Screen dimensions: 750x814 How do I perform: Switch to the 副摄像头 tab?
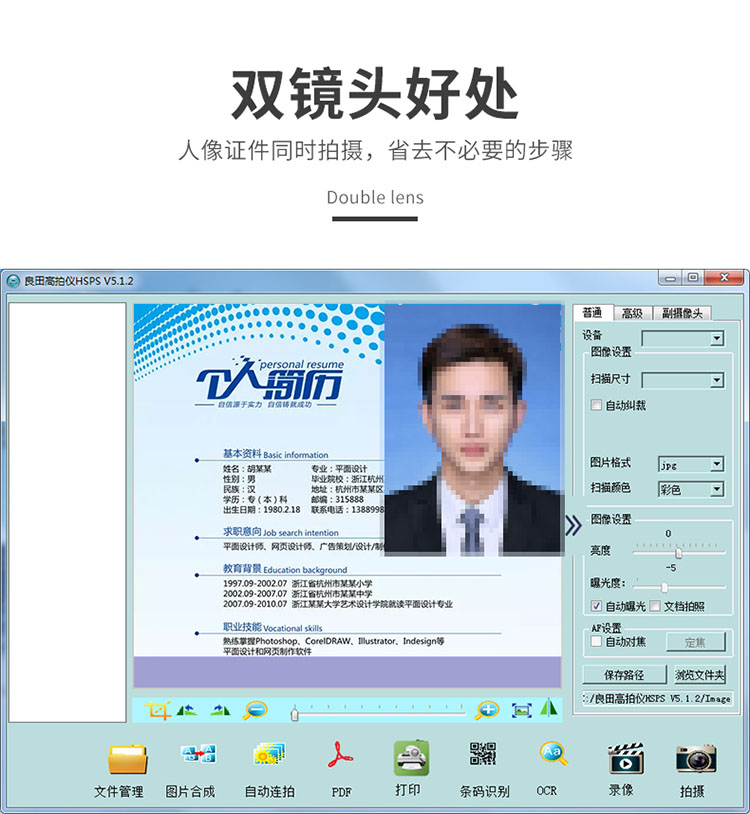[x=681, y=313]
